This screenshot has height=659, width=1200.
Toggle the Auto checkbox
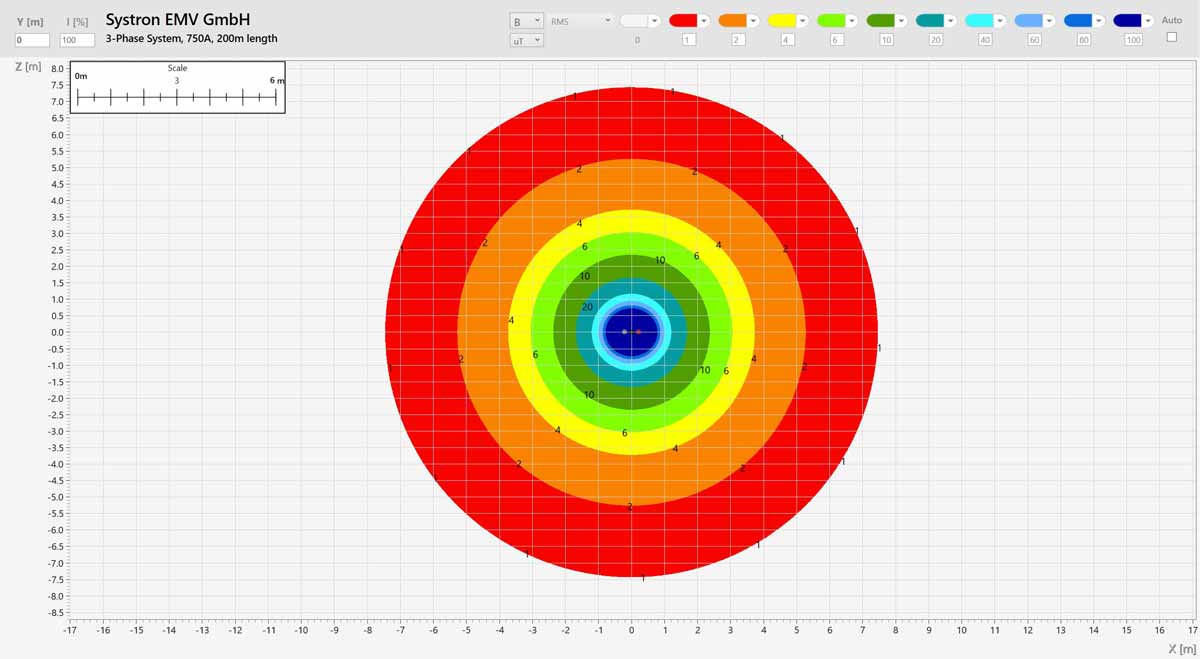click(1172, 37)
